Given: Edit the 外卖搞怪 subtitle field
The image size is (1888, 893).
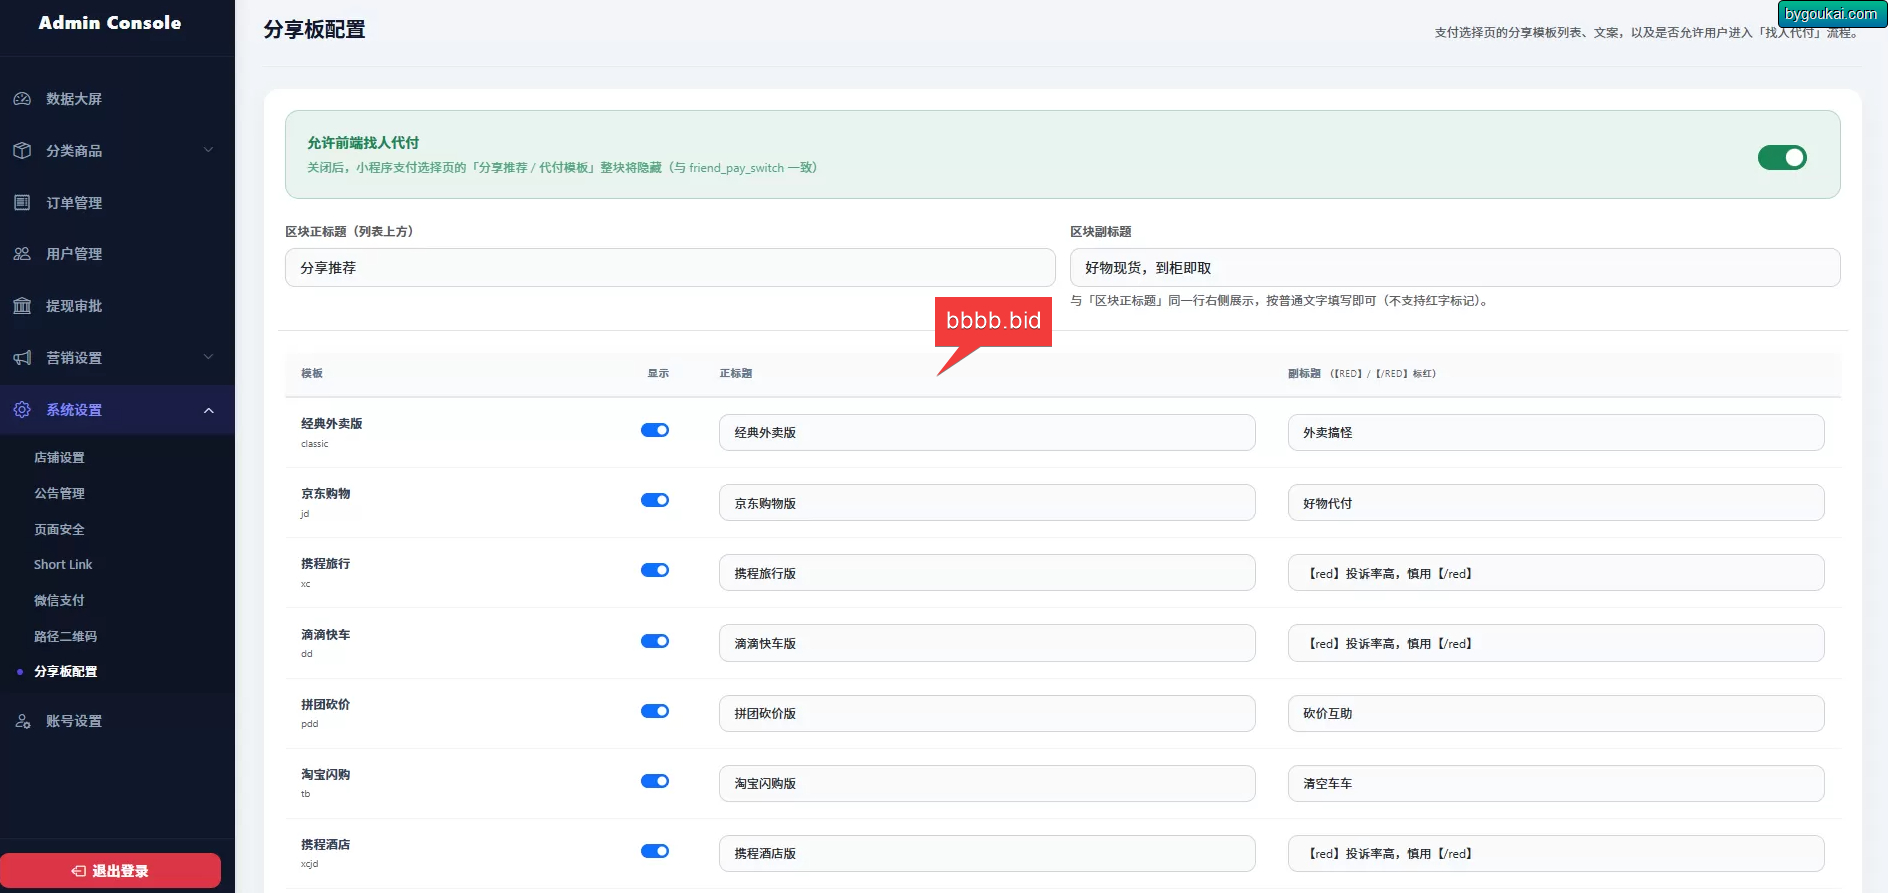Looking at the screenshot, I should click(1556, 433).
